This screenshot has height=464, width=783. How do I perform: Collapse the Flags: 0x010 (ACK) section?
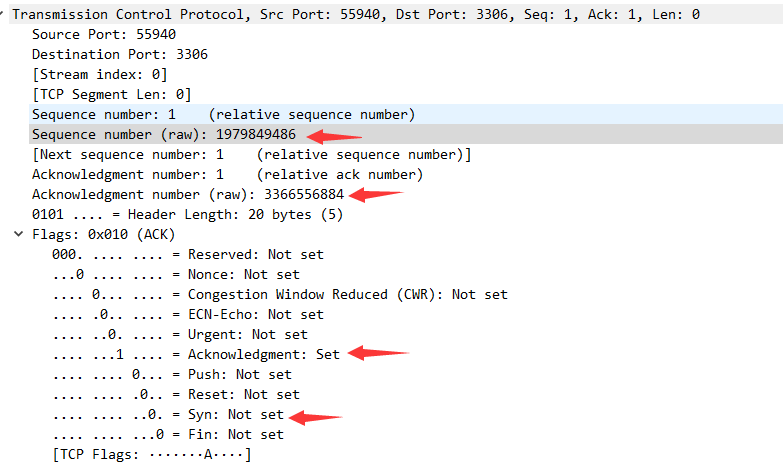point(18,234)
